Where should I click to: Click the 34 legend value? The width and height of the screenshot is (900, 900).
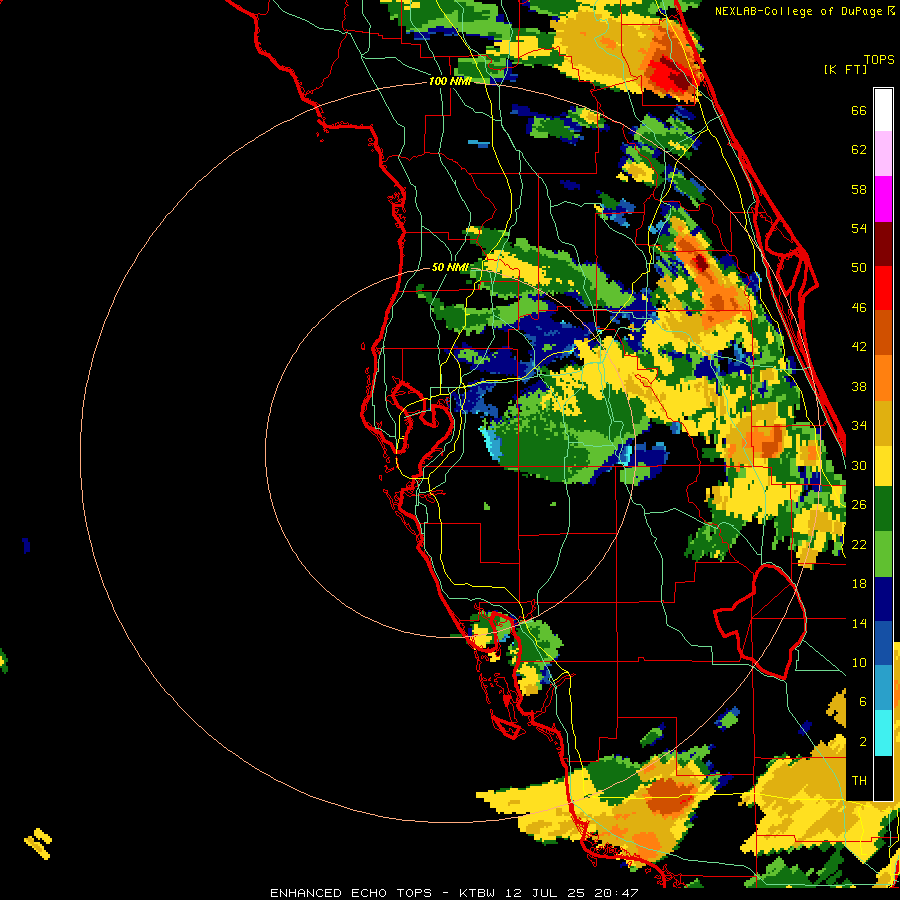[x=859, y=426]
